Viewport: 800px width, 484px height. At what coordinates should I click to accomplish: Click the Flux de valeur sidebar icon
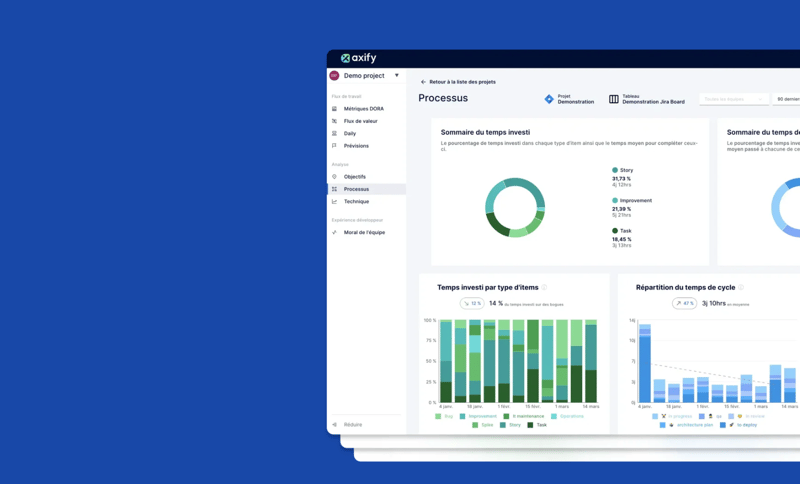(334, 121)
